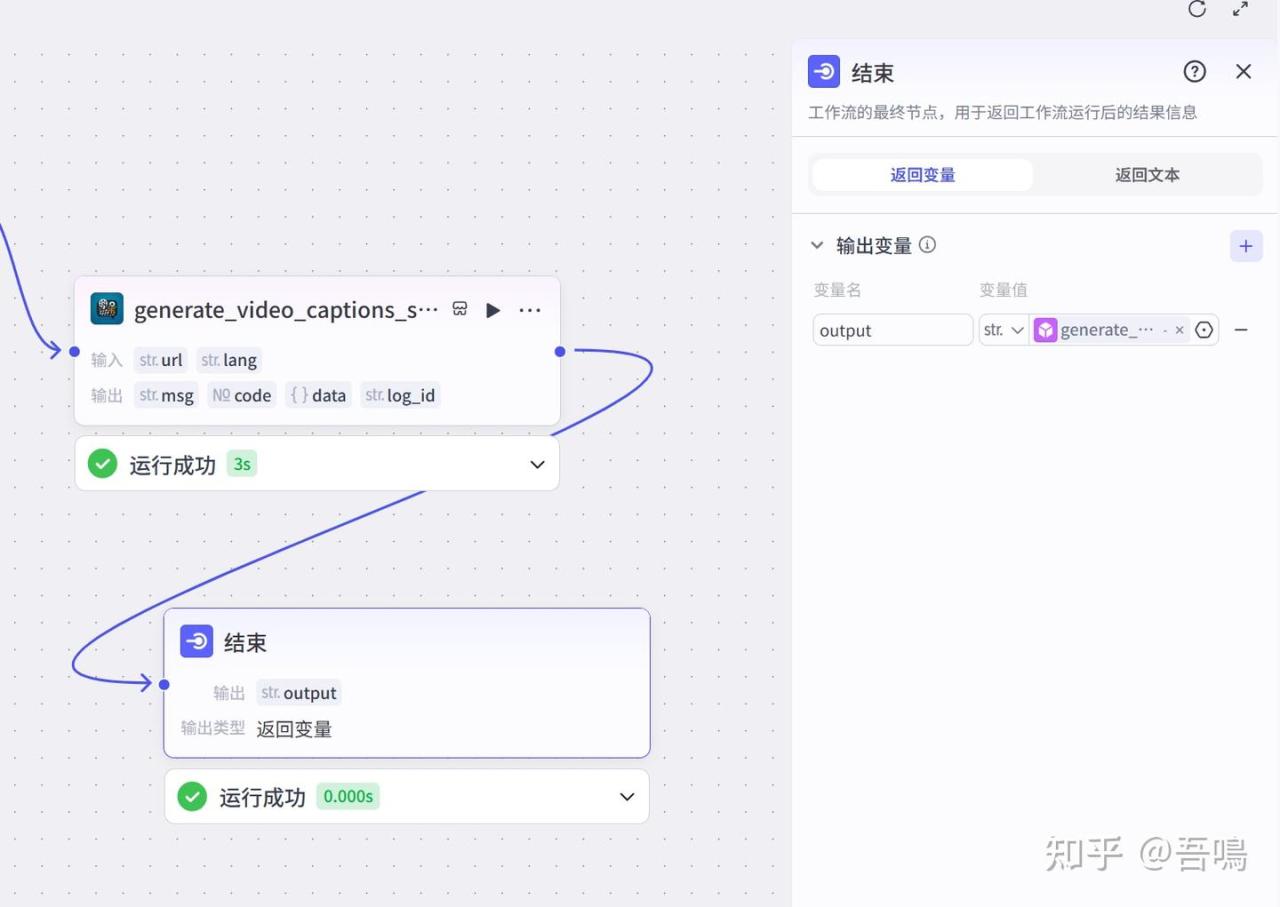Screen dimensions: 1280x907
Task: Run the generate_video_captions node with play icon
Action: [493, 310]
